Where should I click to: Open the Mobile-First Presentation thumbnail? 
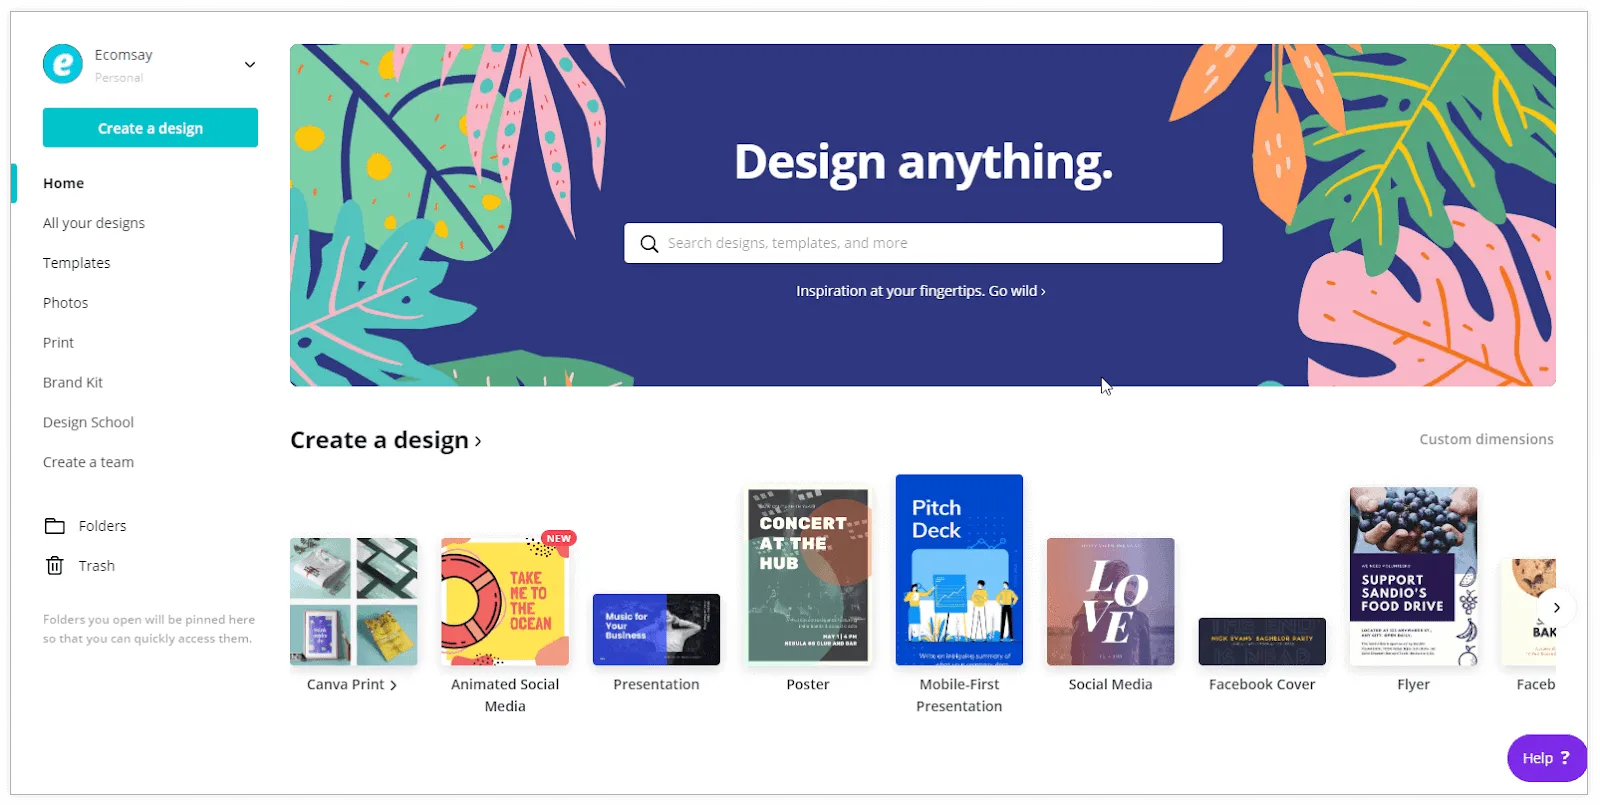[959, 570]
